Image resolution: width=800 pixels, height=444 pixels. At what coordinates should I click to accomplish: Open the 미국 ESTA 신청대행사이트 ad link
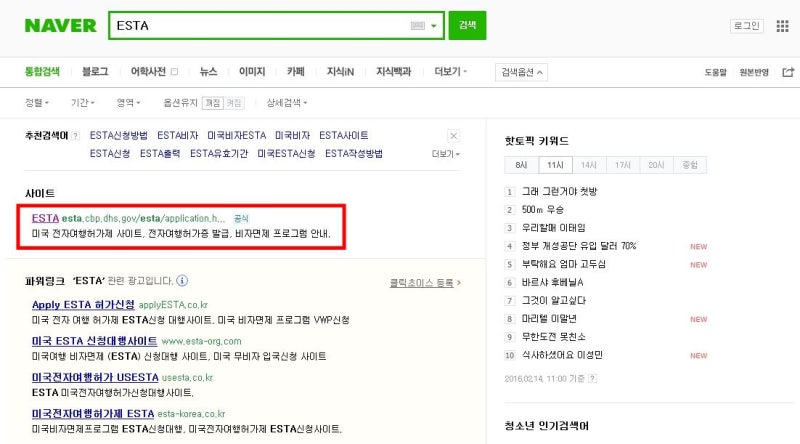tap(94, 341)
